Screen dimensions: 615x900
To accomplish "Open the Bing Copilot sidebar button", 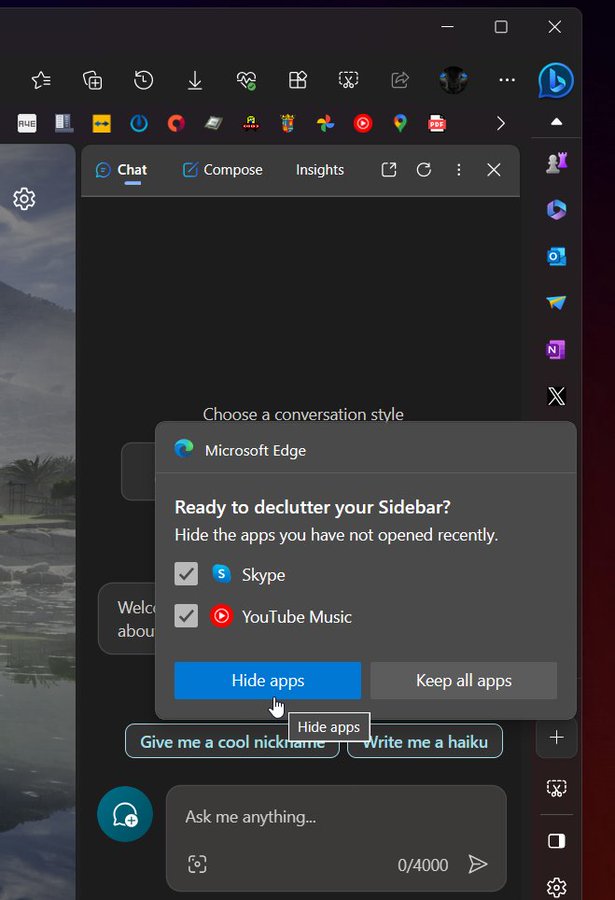I will (x=556, y=80).
